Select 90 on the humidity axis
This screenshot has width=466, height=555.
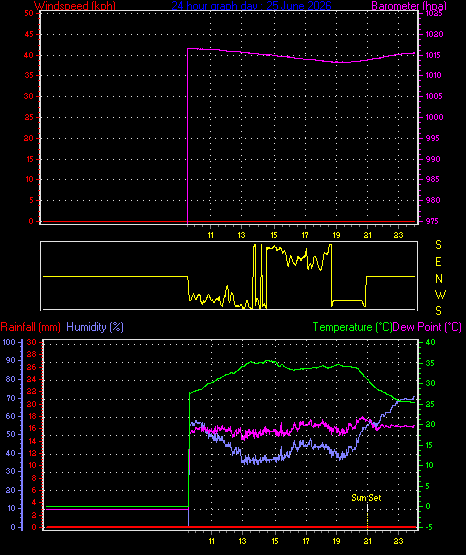point(11,360)
